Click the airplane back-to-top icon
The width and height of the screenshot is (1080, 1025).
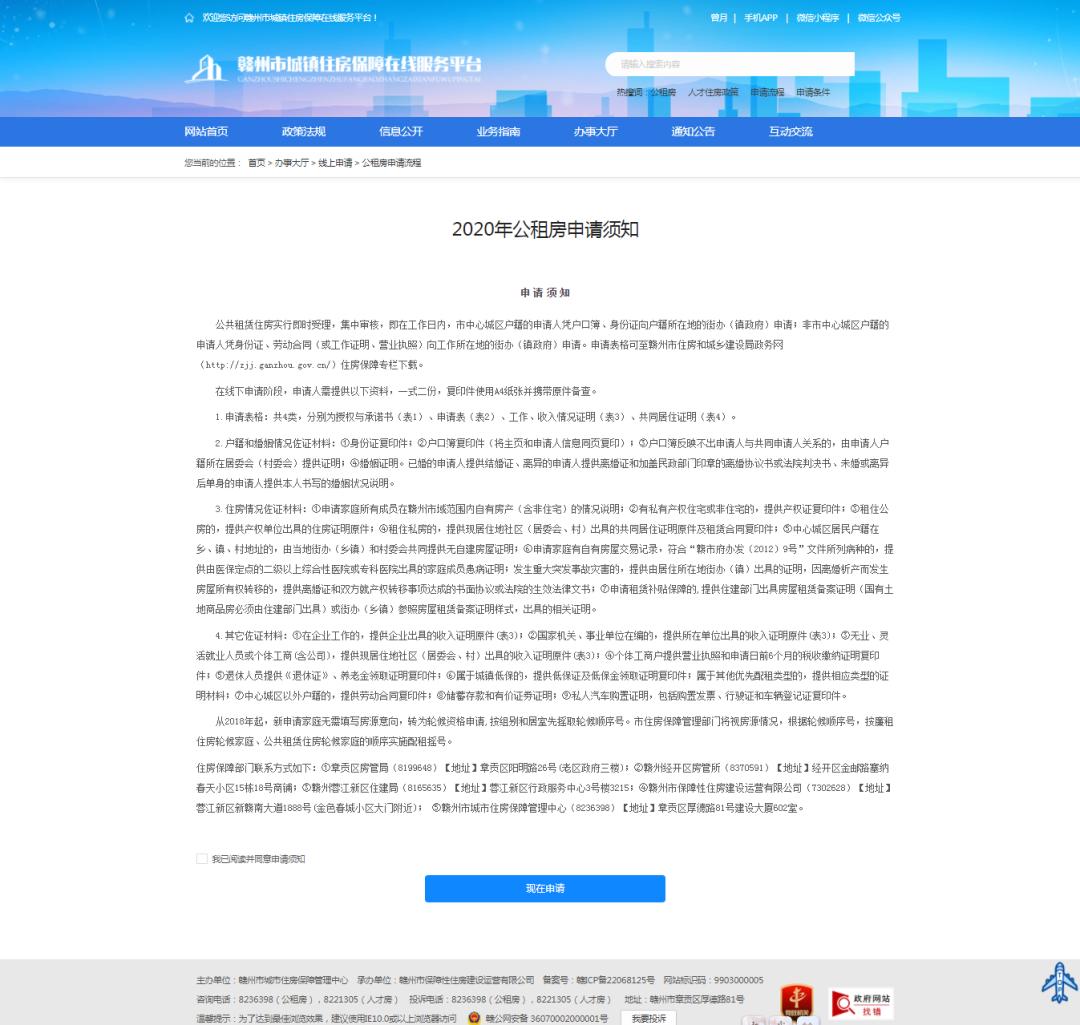[x=1058, y=982]
